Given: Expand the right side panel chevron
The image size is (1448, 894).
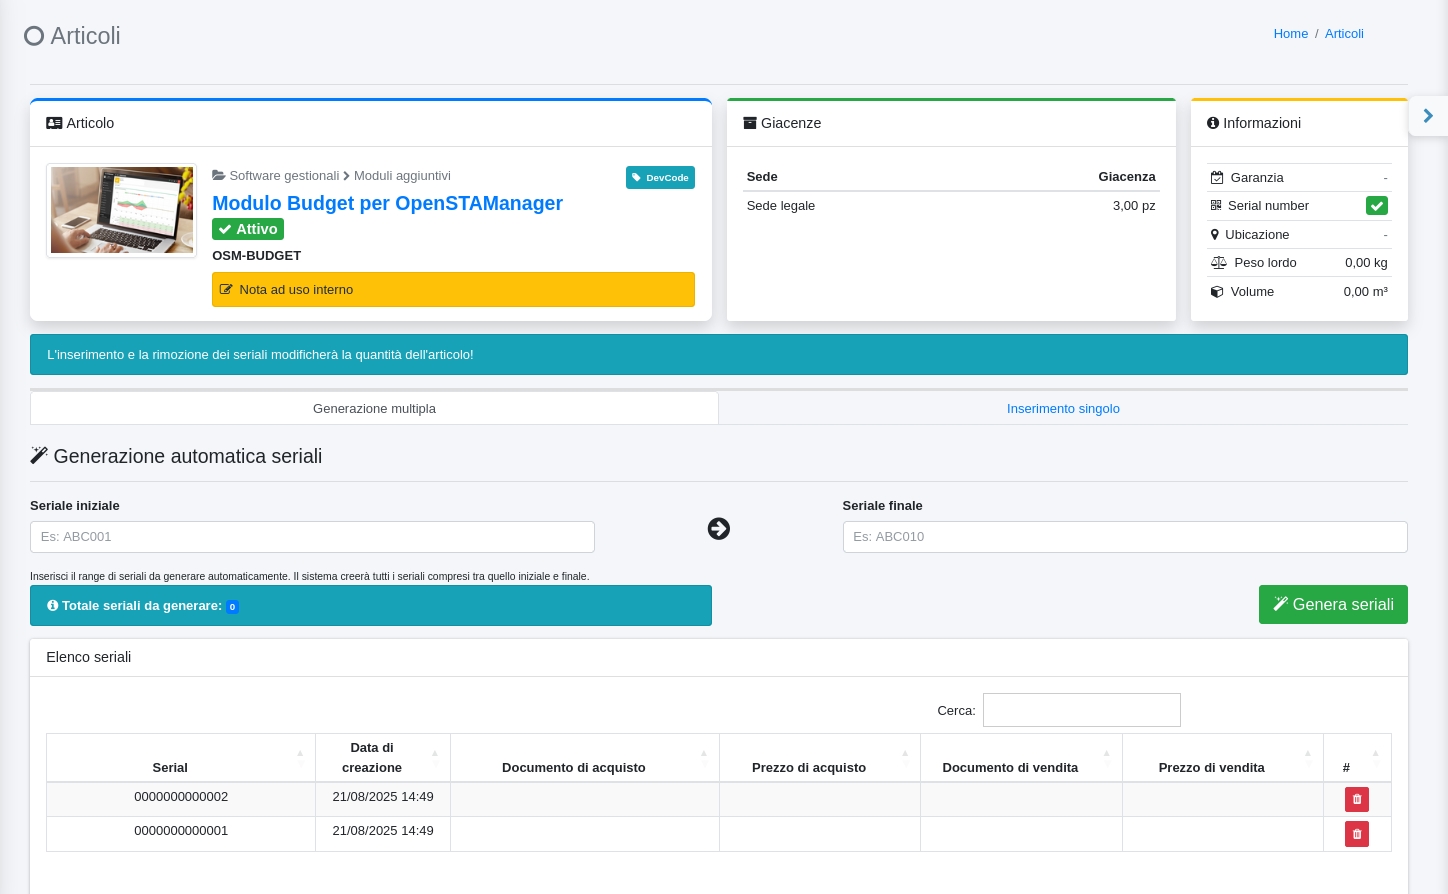Looking at the screenshot, I should tap(1428, 116).
